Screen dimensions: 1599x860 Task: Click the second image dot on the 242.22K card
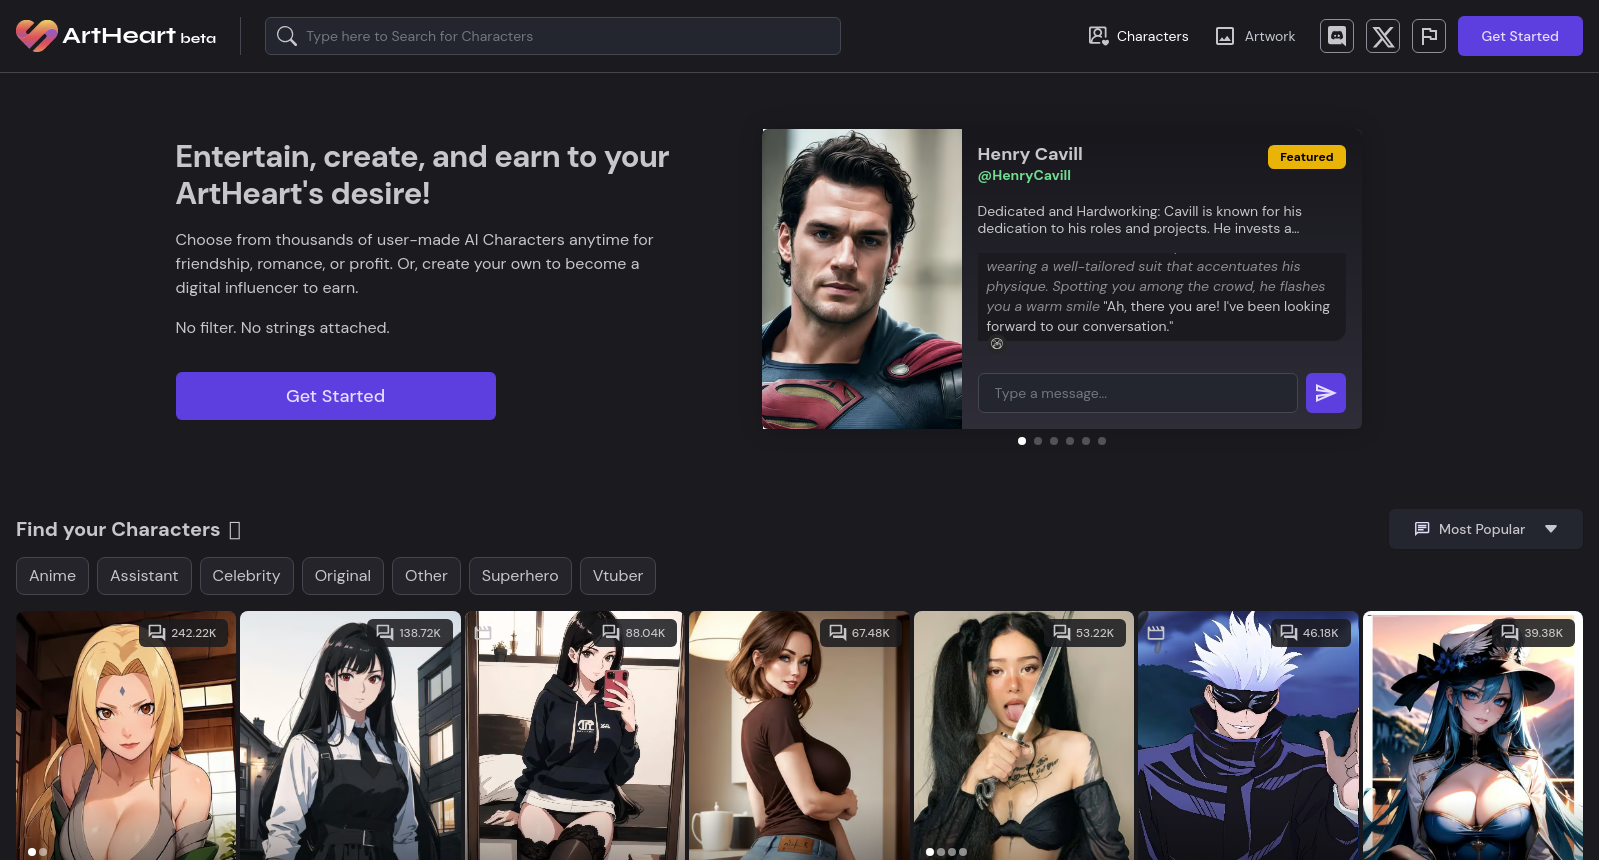point(43,852)
